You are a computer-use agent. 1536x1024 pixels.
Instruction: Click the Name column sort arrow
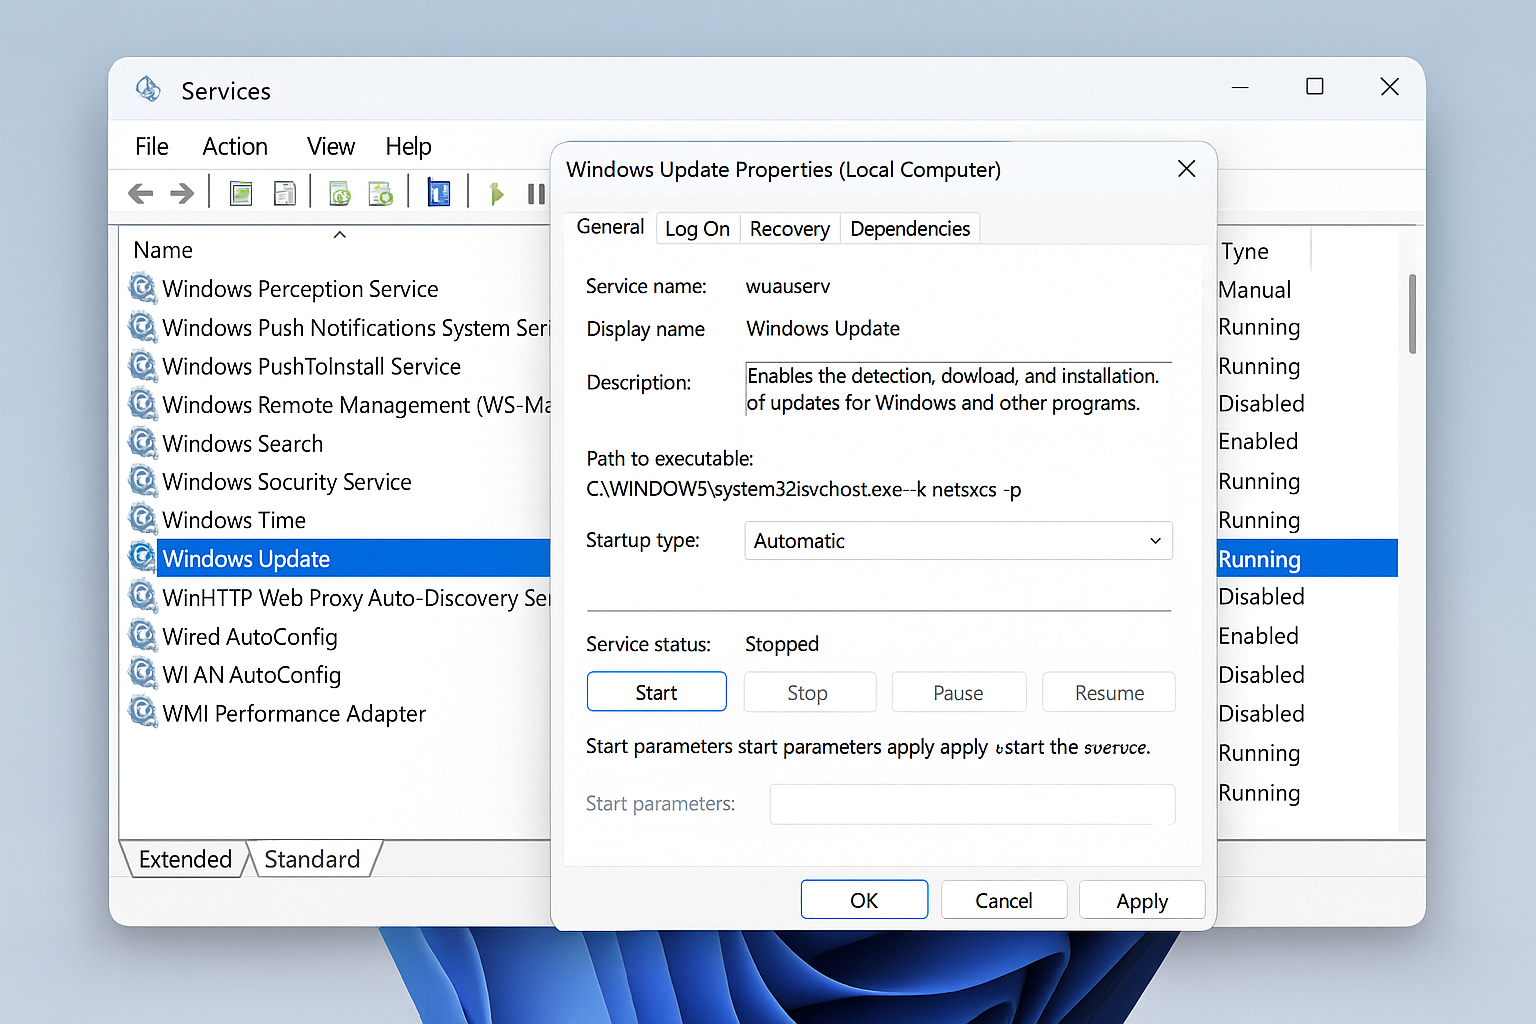tap(340, 235)
